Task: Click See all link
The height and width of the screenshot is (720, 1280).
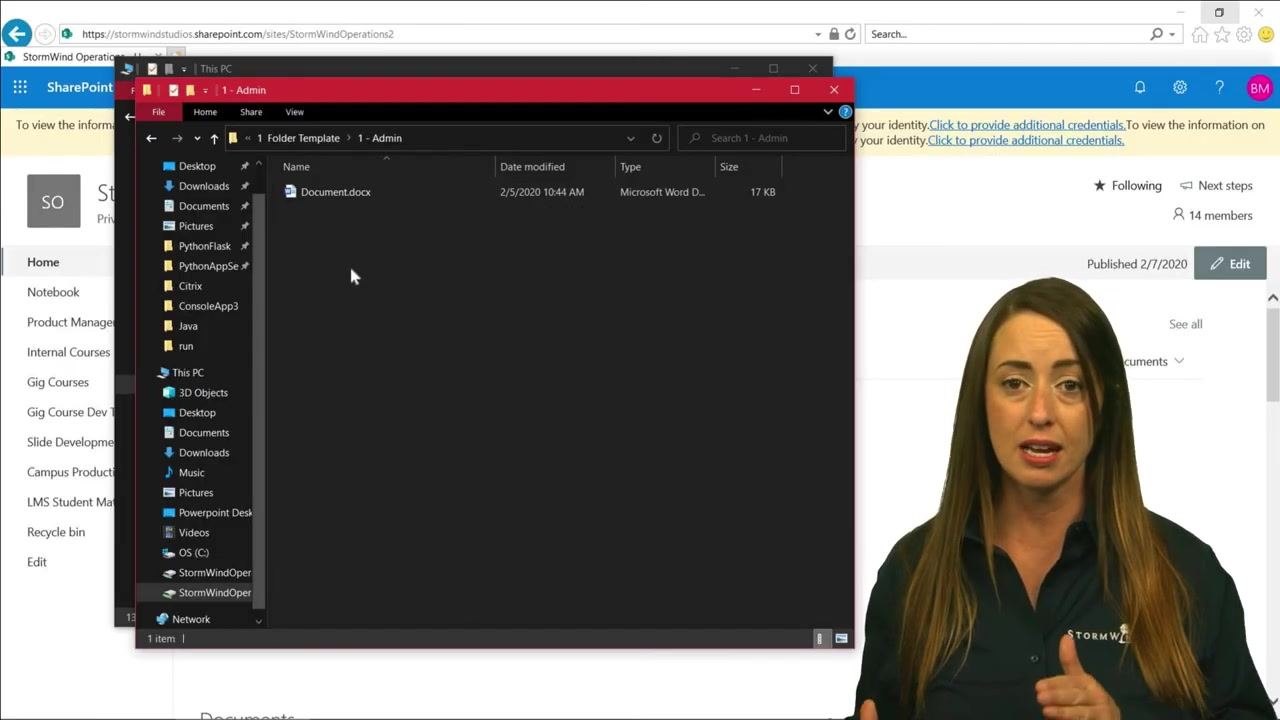Action: (1186, 324)
